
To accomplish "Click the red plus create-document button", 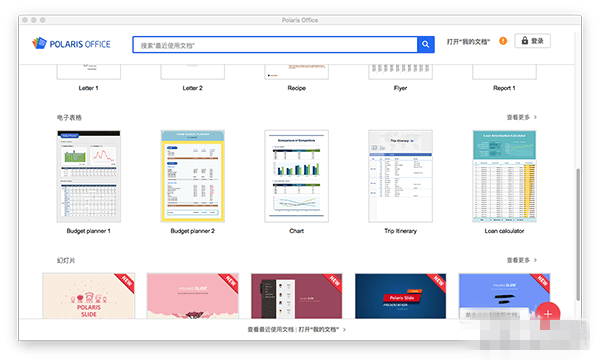I will point(548,314).
